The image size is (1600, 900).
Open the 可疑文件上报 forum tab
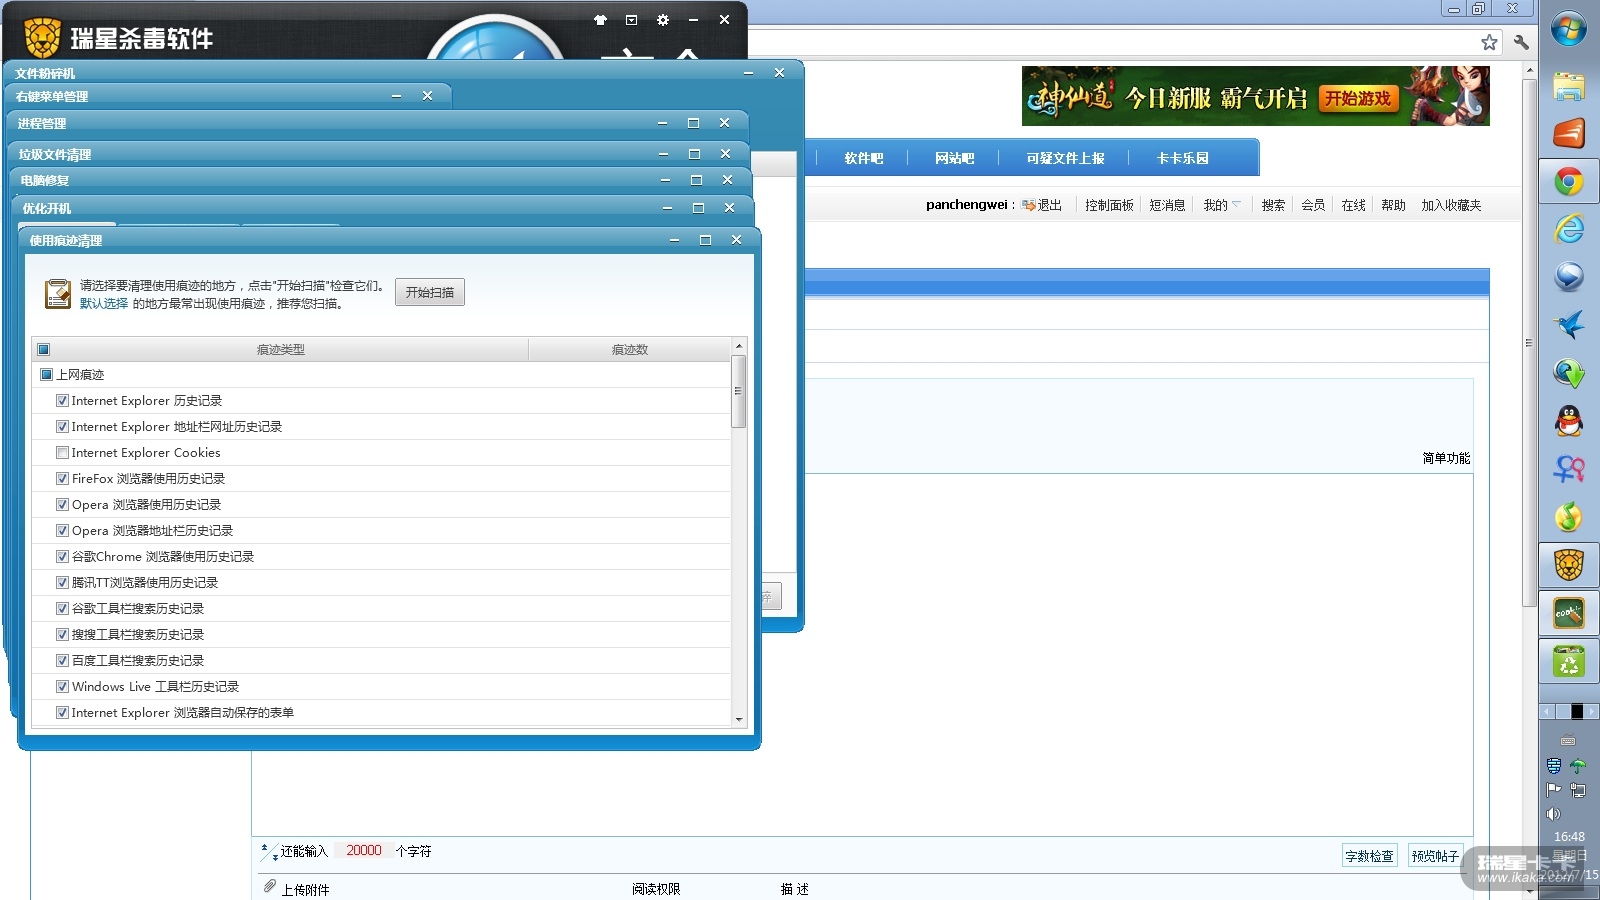coord(1065,158)
